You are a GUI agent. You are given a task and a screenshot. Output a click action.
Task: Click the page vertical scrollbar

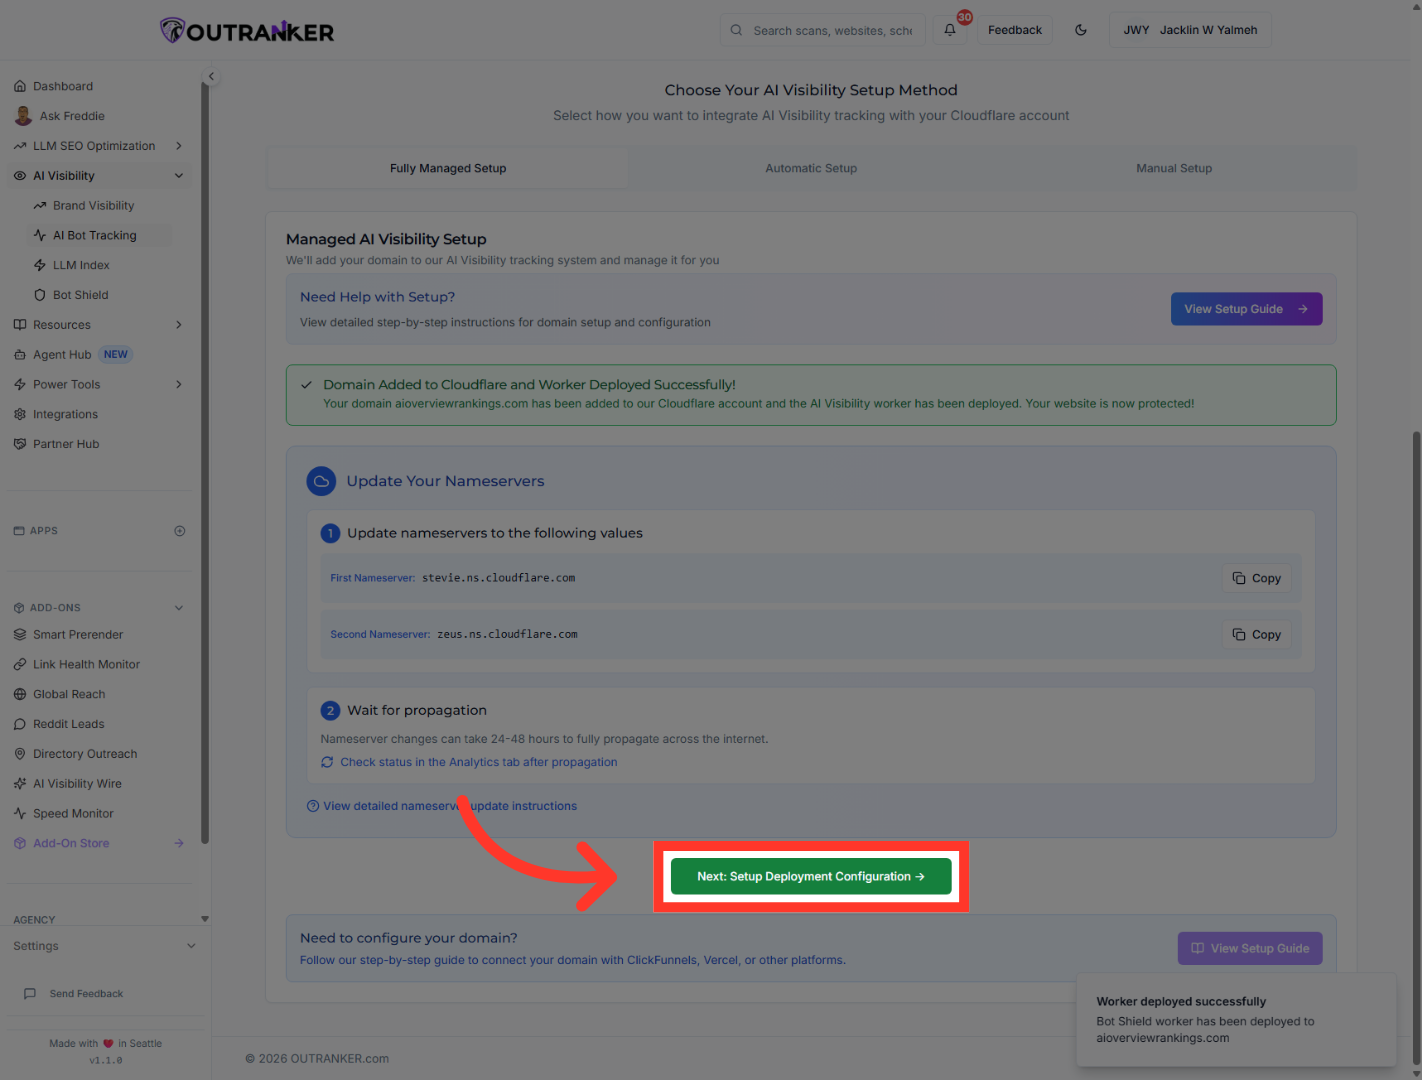(x=1416, y=746)
